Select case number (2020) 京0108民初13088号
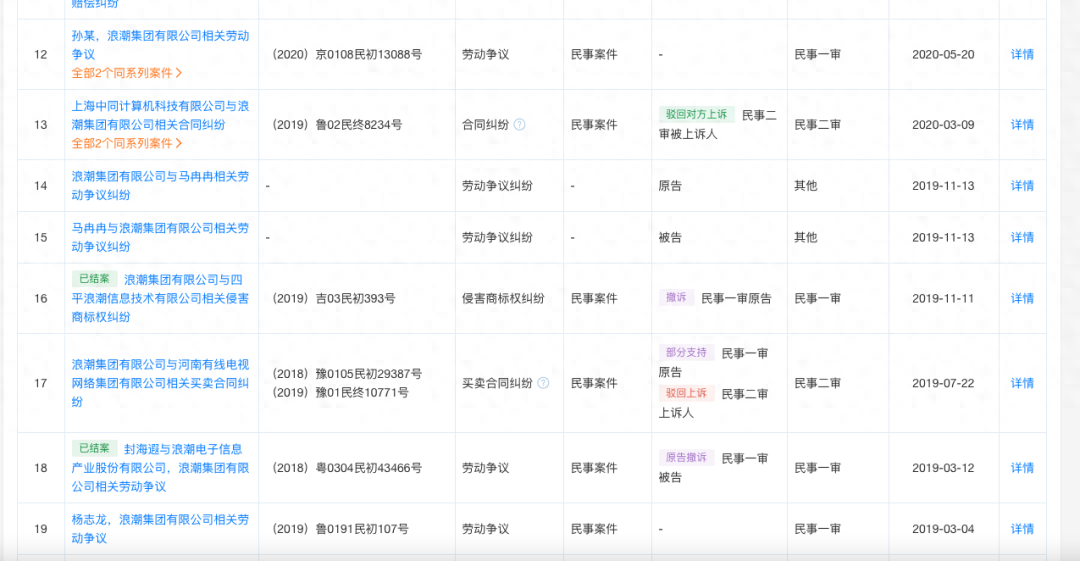Image resolution: width=1080 pixels, height=561 pixels. [347, 54]
